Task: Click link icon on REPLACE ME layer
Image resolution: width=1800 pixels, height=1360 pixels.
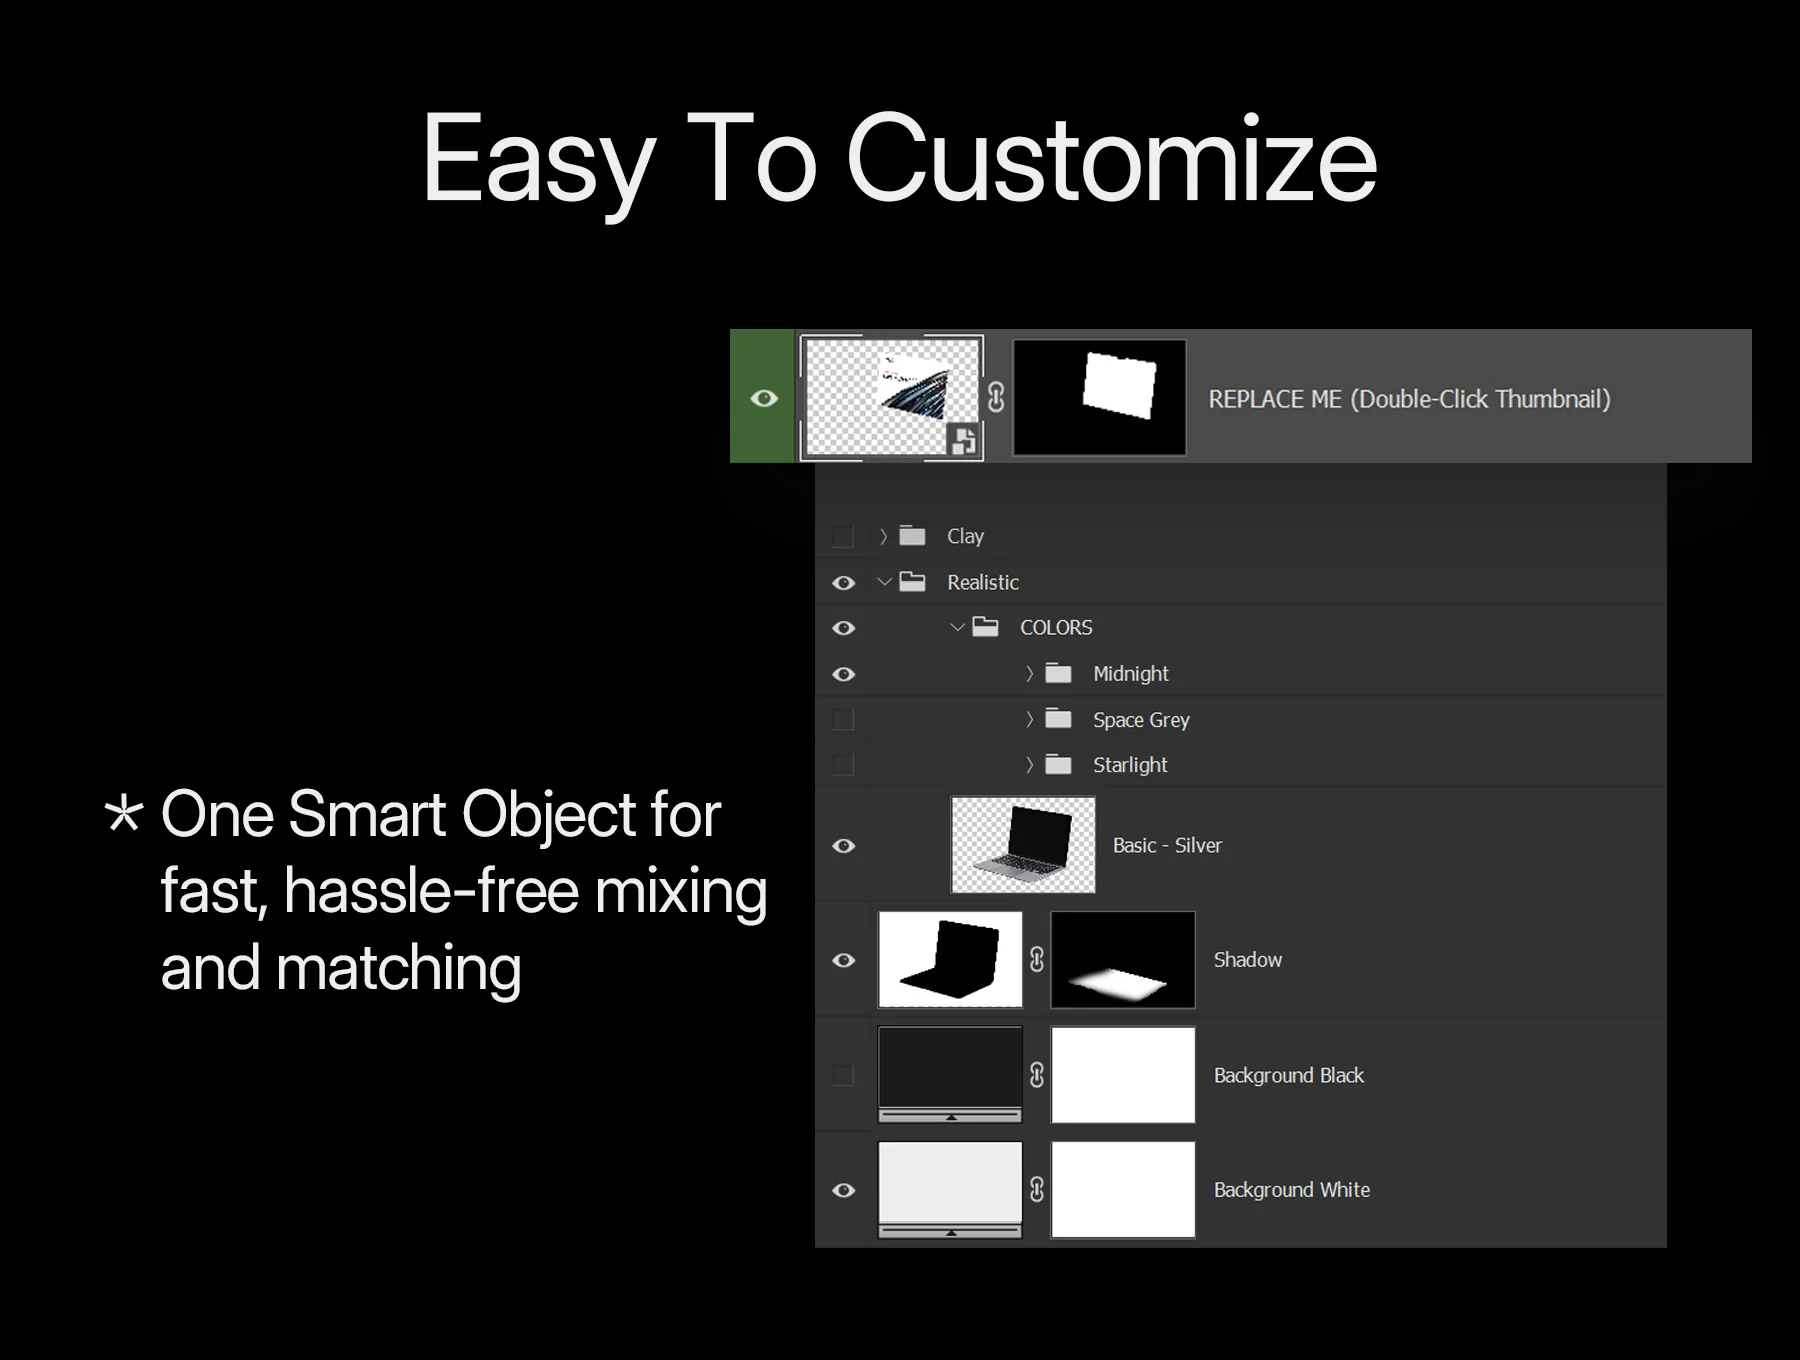Action: pos(997,397)
